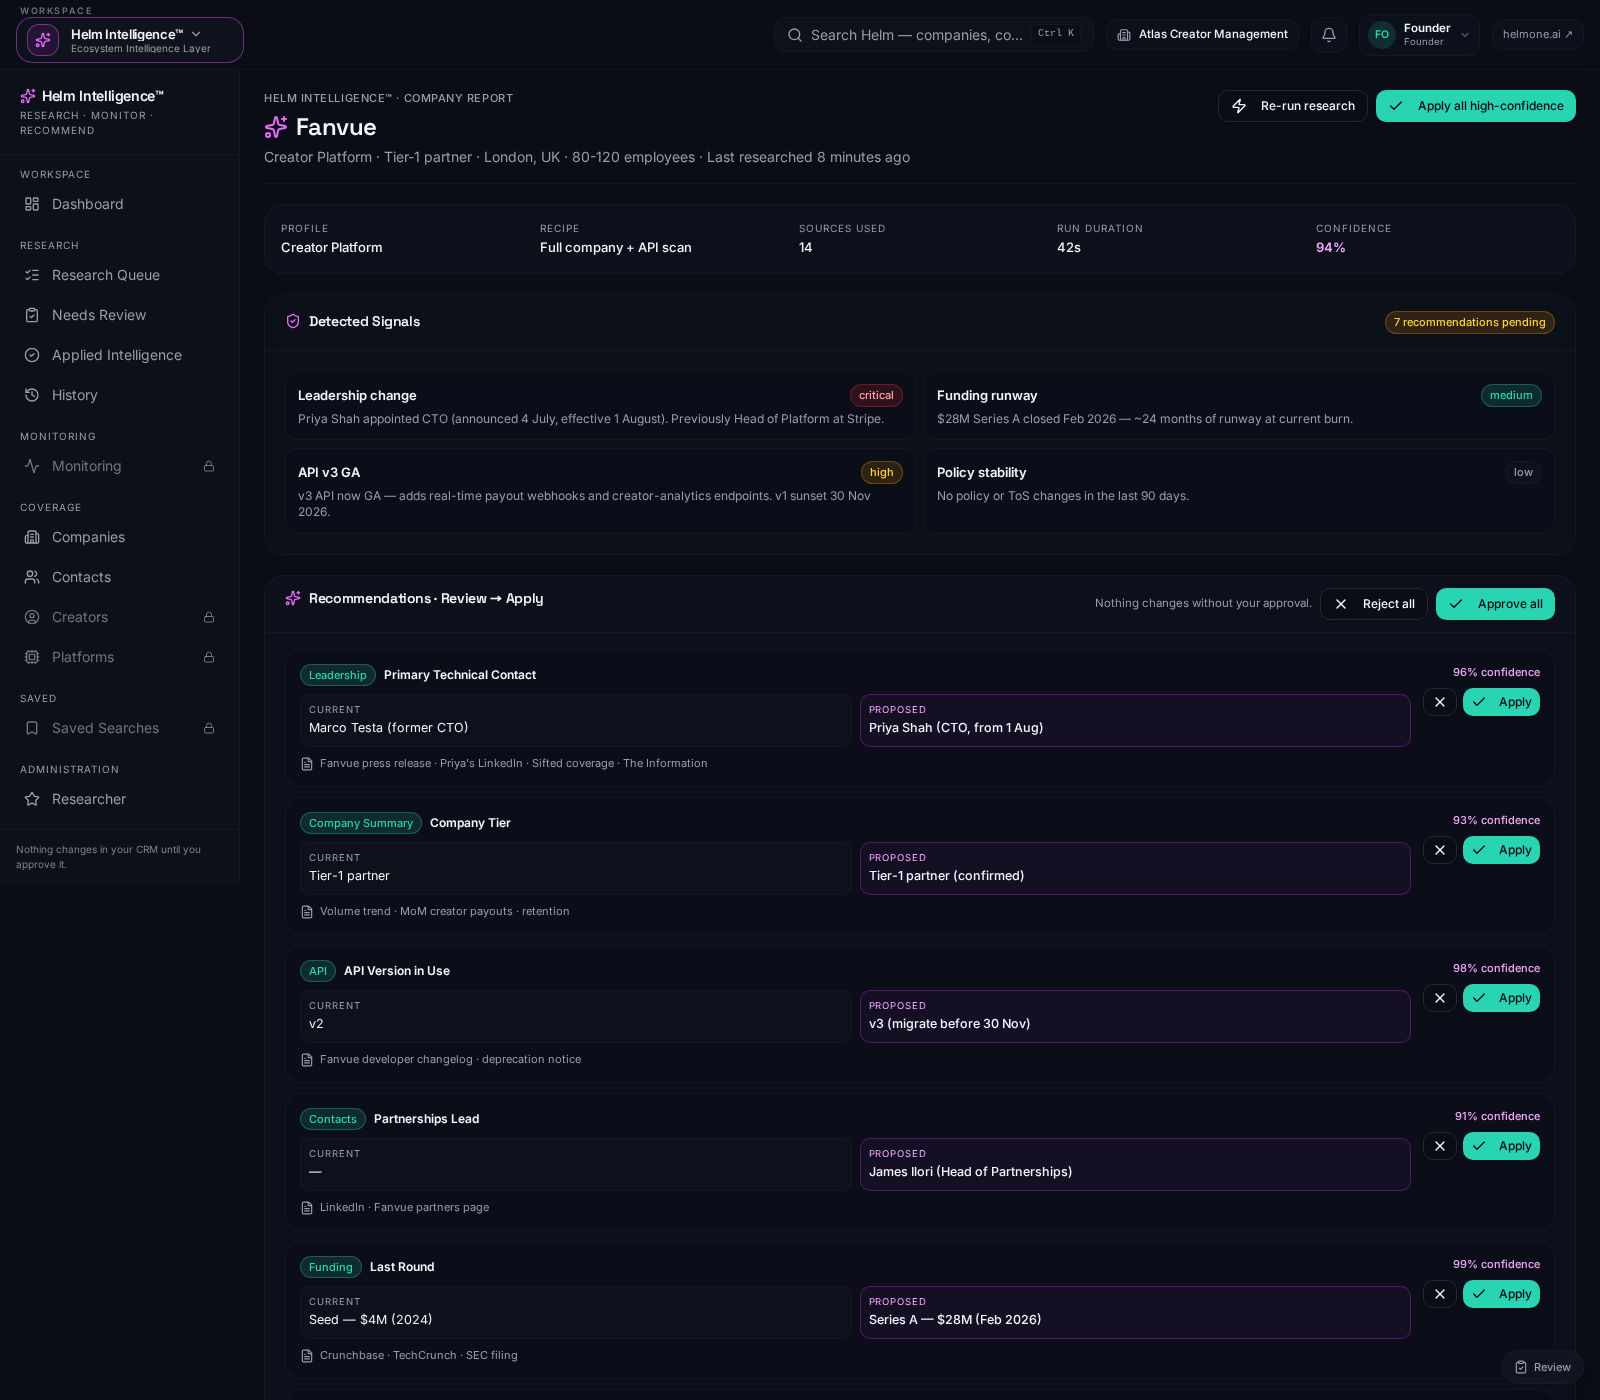Open Atlas Creator Management organization selector
Viewport: 1600px width, 1400px height.
click(x=1202, y=34)
